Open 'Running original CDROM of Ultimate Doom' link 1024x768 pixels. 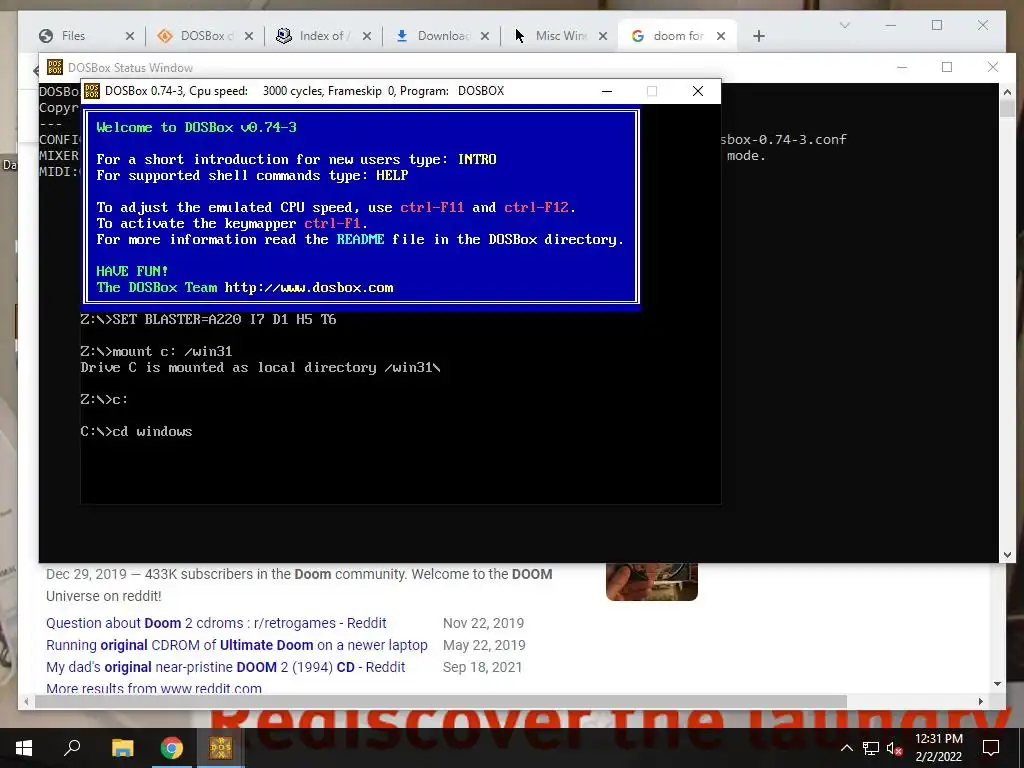(x=236, y=645)
